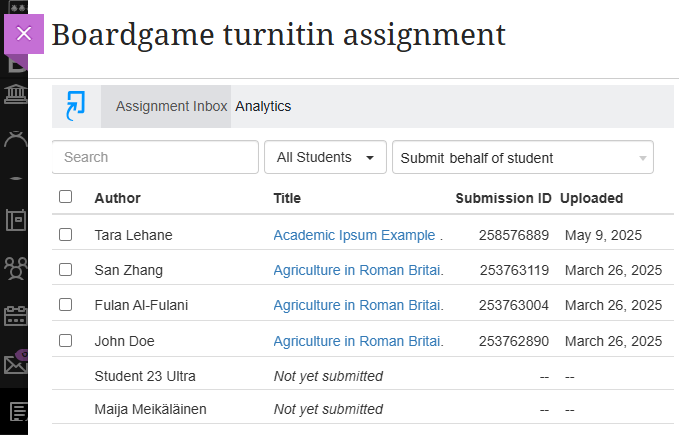Open the groups people sidebar icon
The width and height of the screenshot is (679, 435).
pyautogui.click(x=15, y=268)
